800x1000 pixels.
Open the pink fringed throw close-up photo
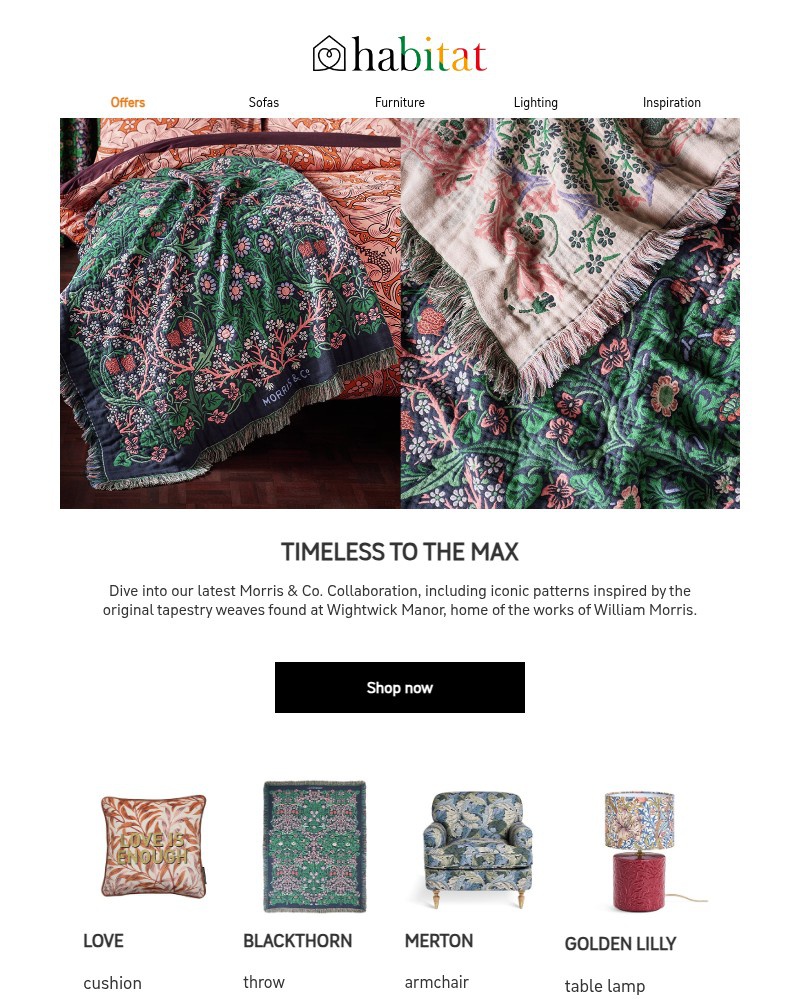(x=570, y=313)
